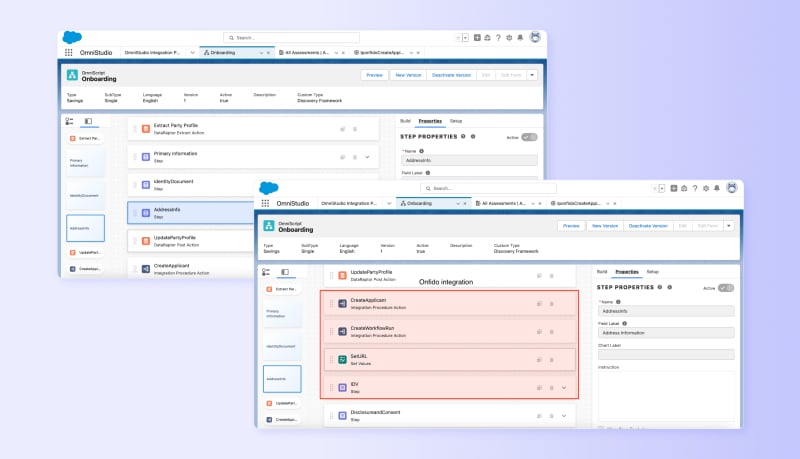The image size is (800, 459).
Task: Switch to the Build tab in front window
Action: [x=602, y=272]
